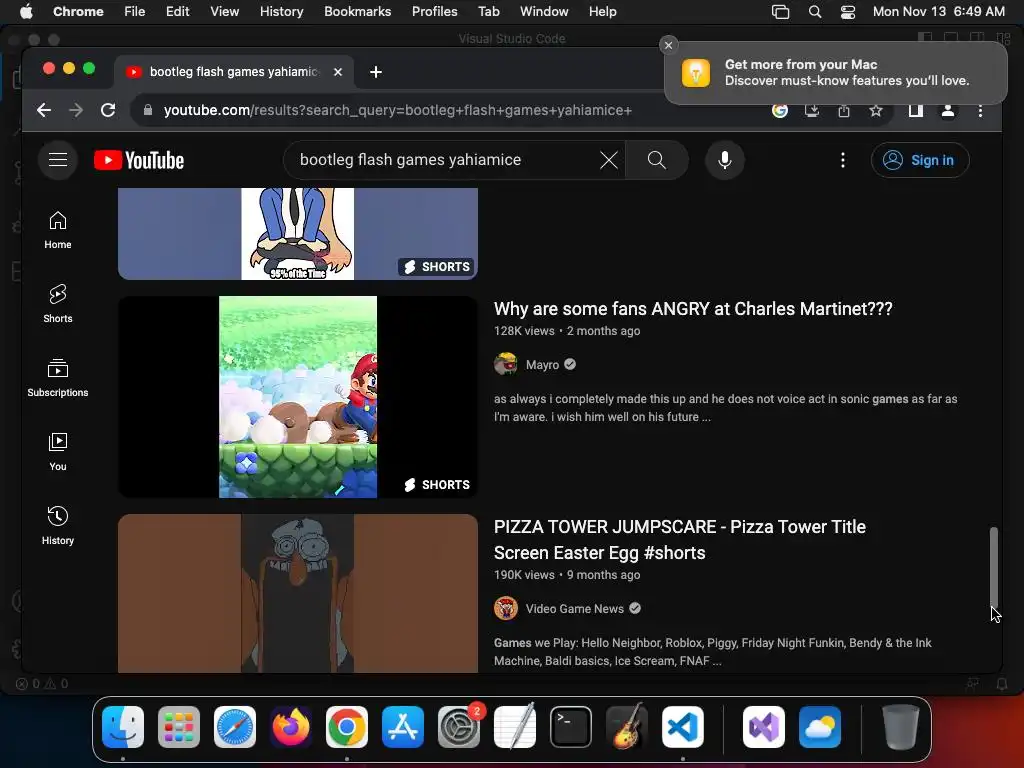The width and height of the screenshot is (1024, 768).
Task: Open System Settings from the Dock
Action: pos(458,727)
